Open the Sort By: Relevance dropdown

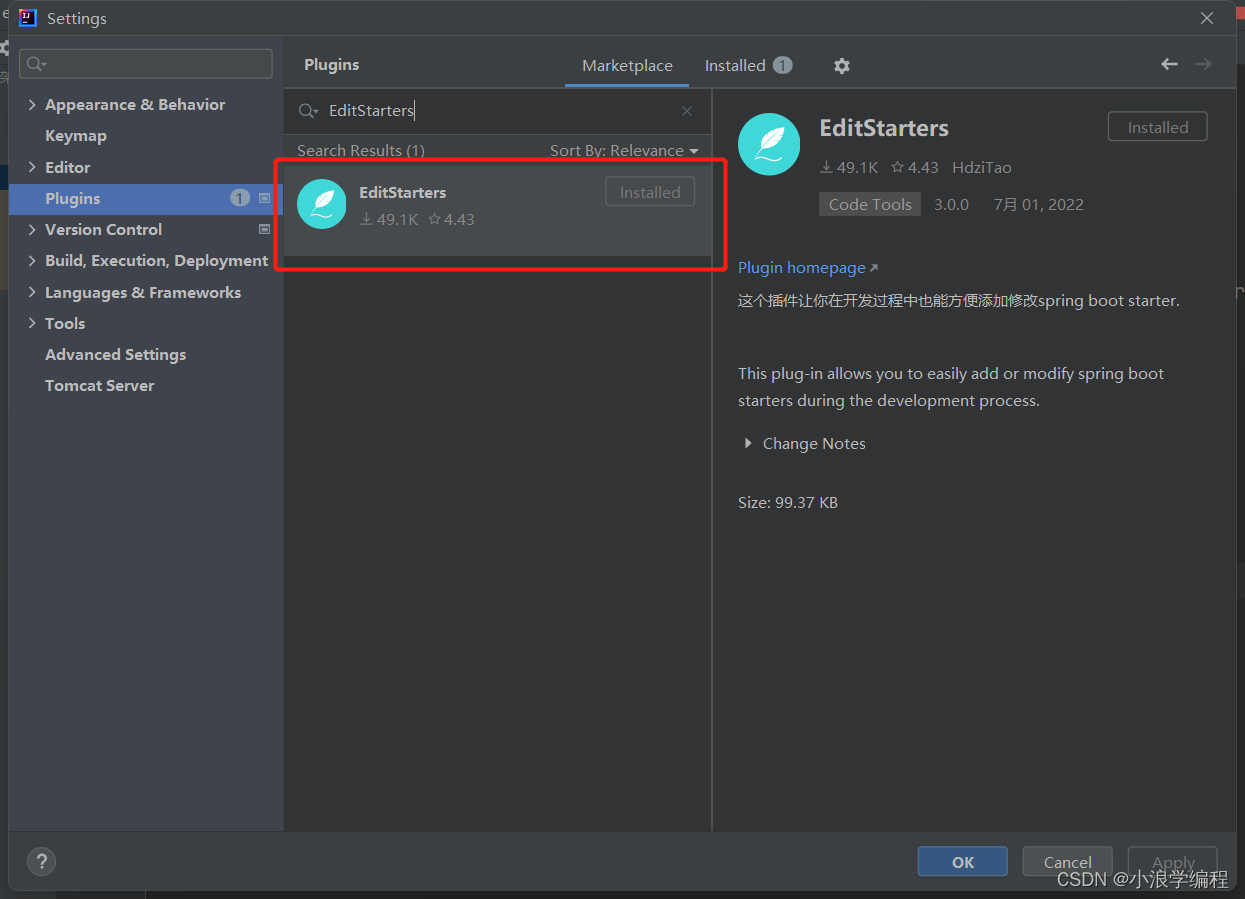pyautogui.click(x=624, y=151)
